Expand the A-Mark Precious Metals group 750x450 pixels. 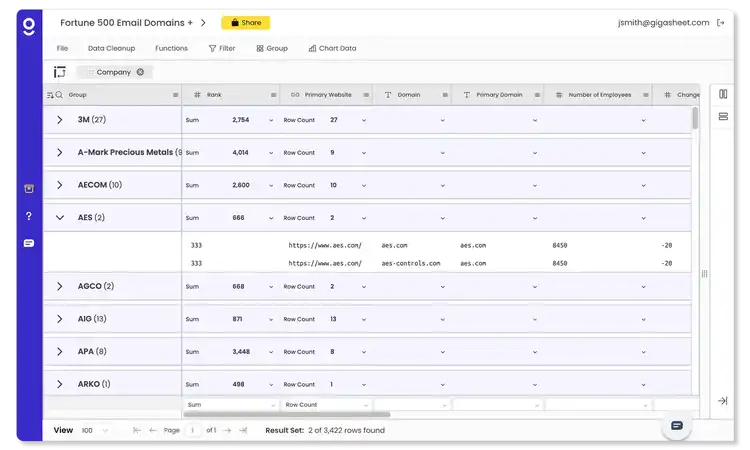click(60, 153)
